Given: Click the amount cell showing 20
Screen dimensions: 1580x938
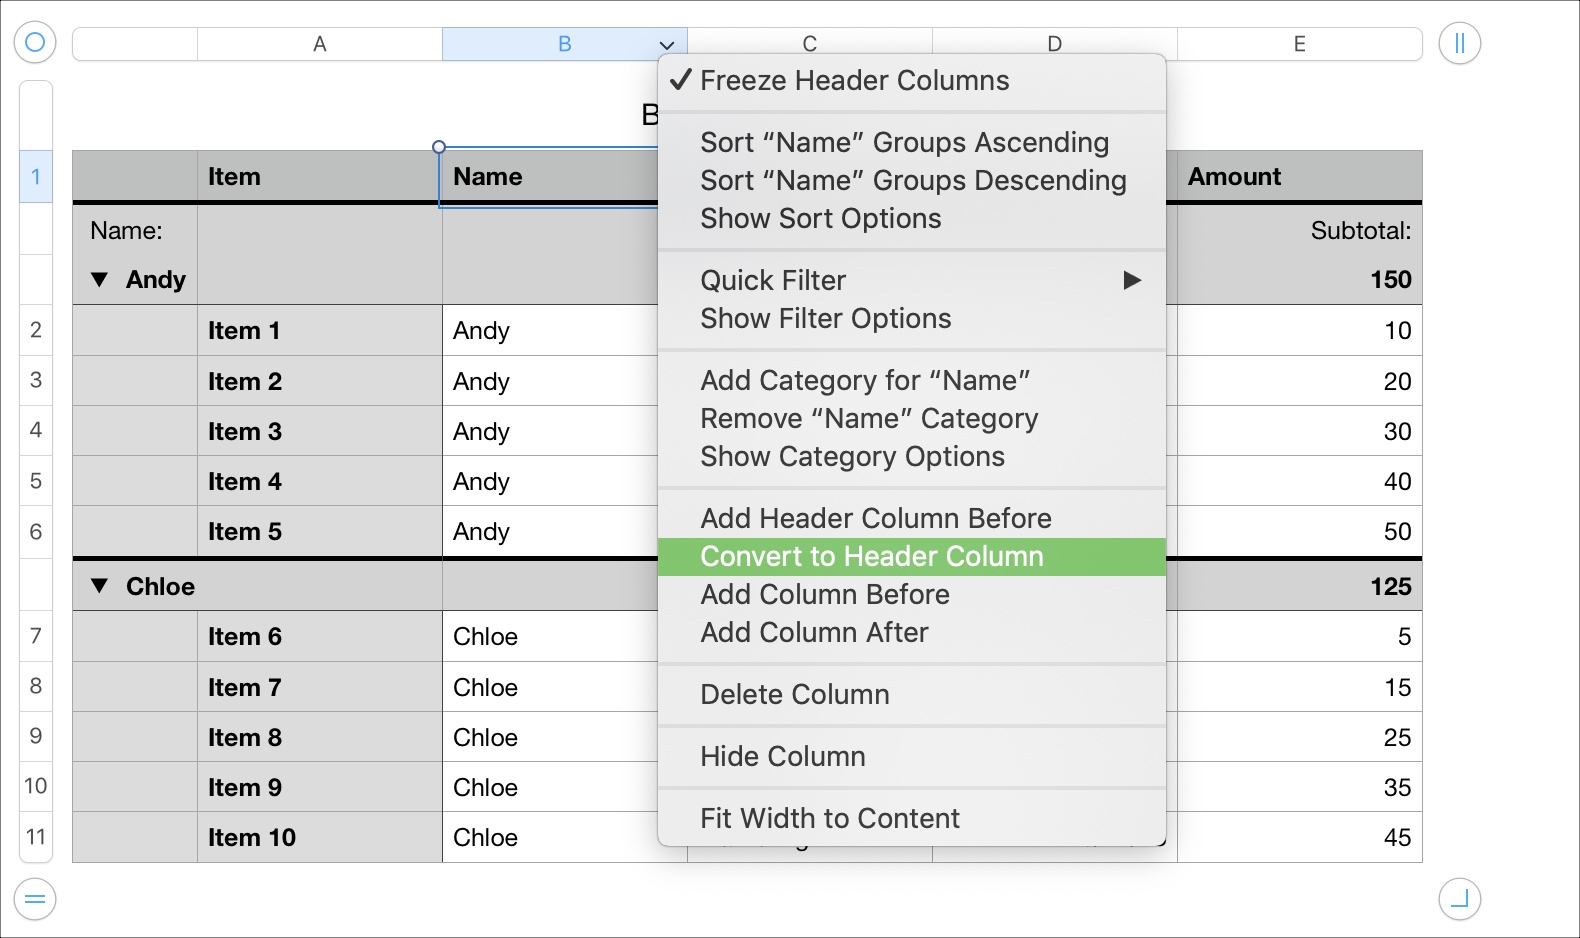Looking at the screenshot, I should coord(1300,381).
